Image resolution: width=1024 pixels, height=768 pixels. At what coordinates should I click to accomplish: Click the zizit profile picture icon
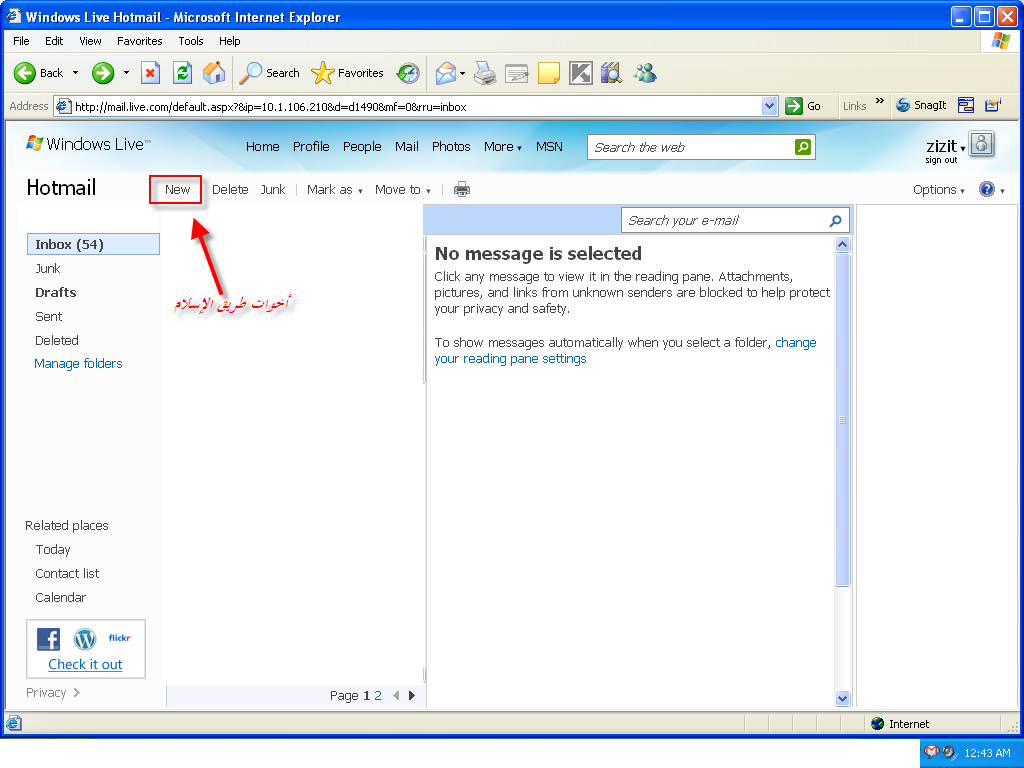coord(982,143)
